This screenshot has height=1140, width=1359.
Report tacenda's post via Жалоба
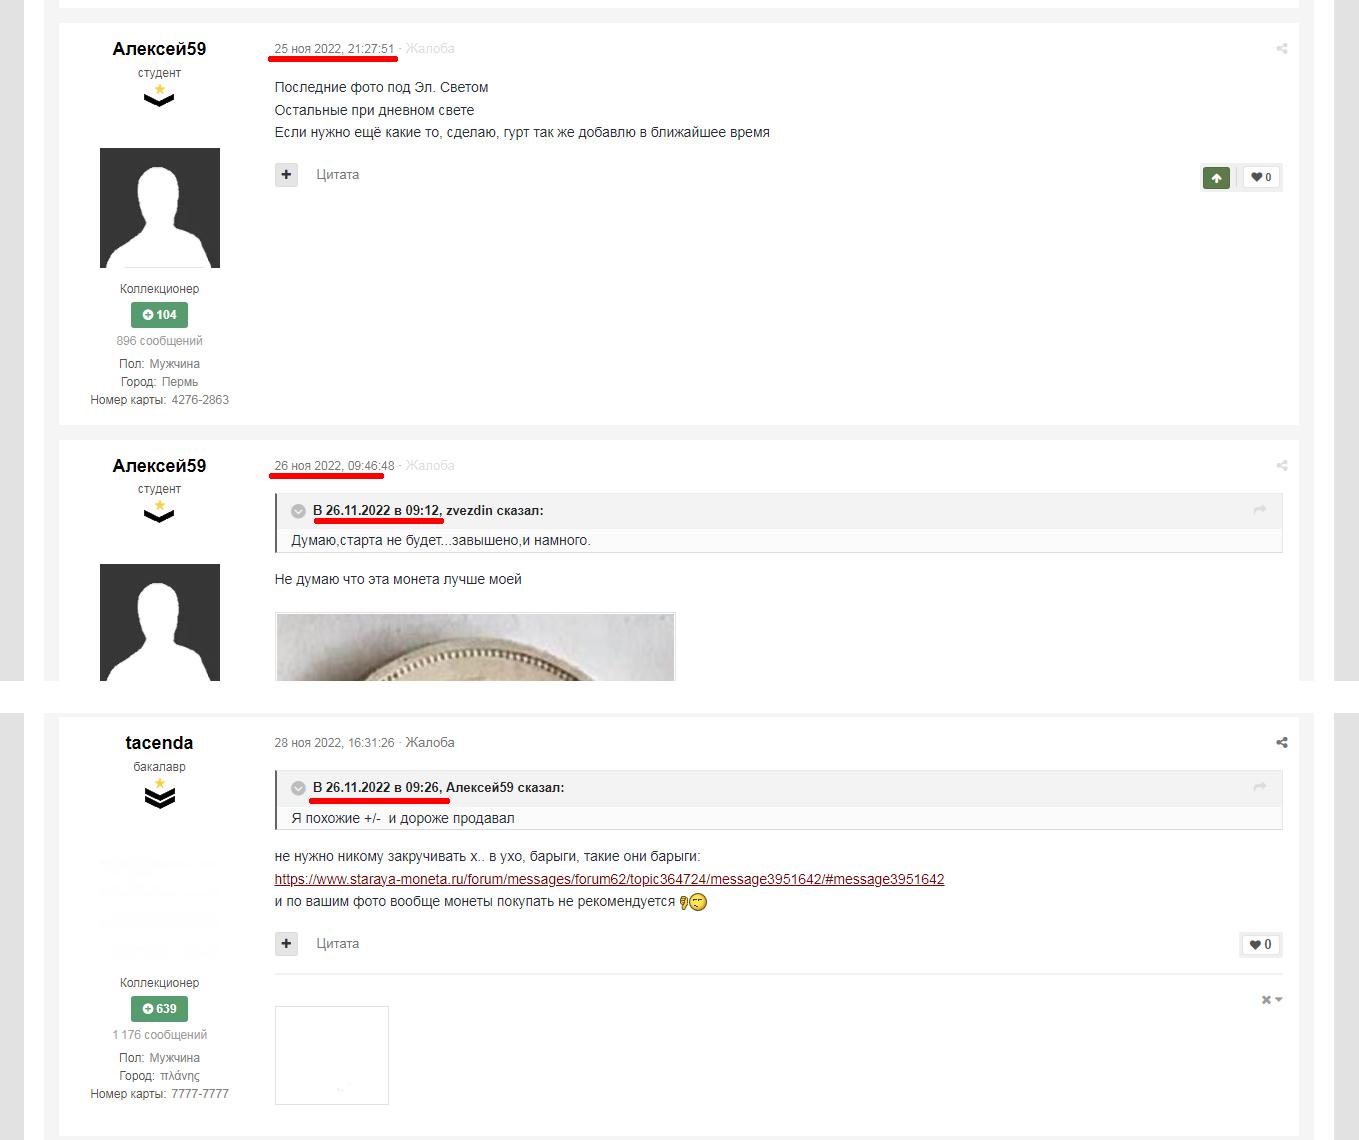point(430,743)
